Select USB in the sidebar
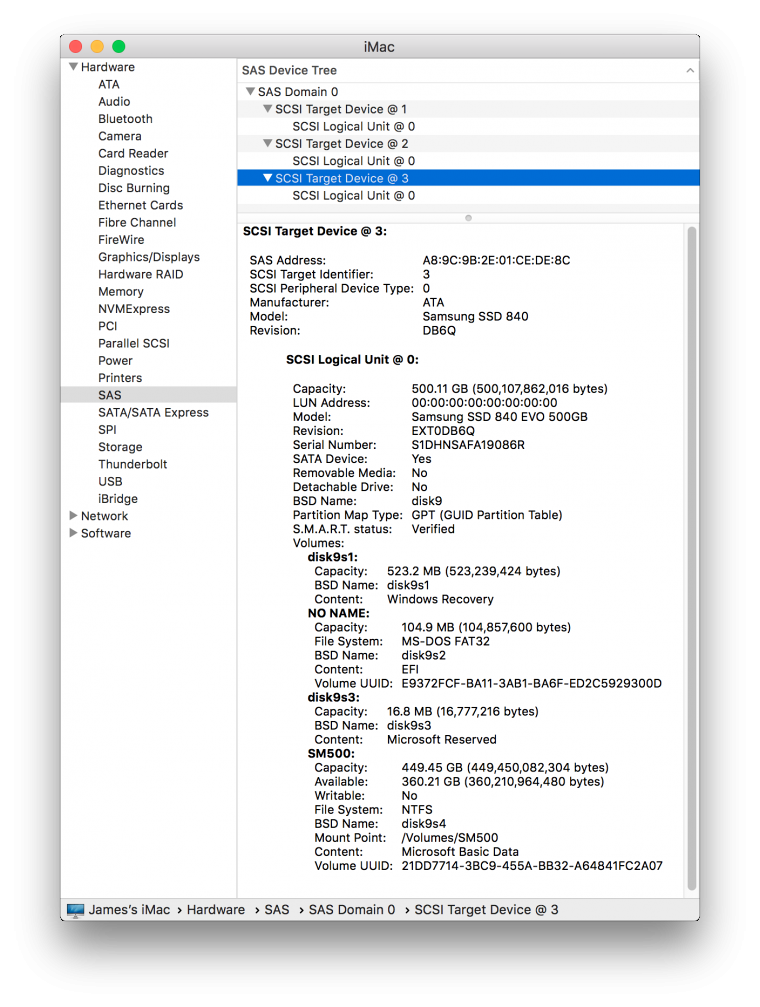Viewport: 760px width, 1007px height. 110,482
